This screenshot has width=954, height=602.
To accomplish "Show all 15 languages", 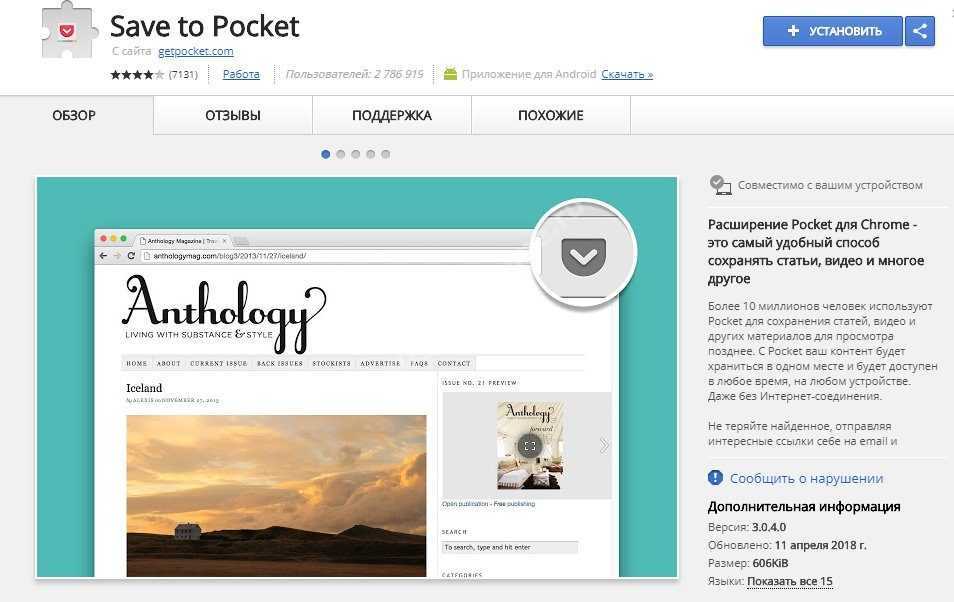I will (x=789, y=581).
